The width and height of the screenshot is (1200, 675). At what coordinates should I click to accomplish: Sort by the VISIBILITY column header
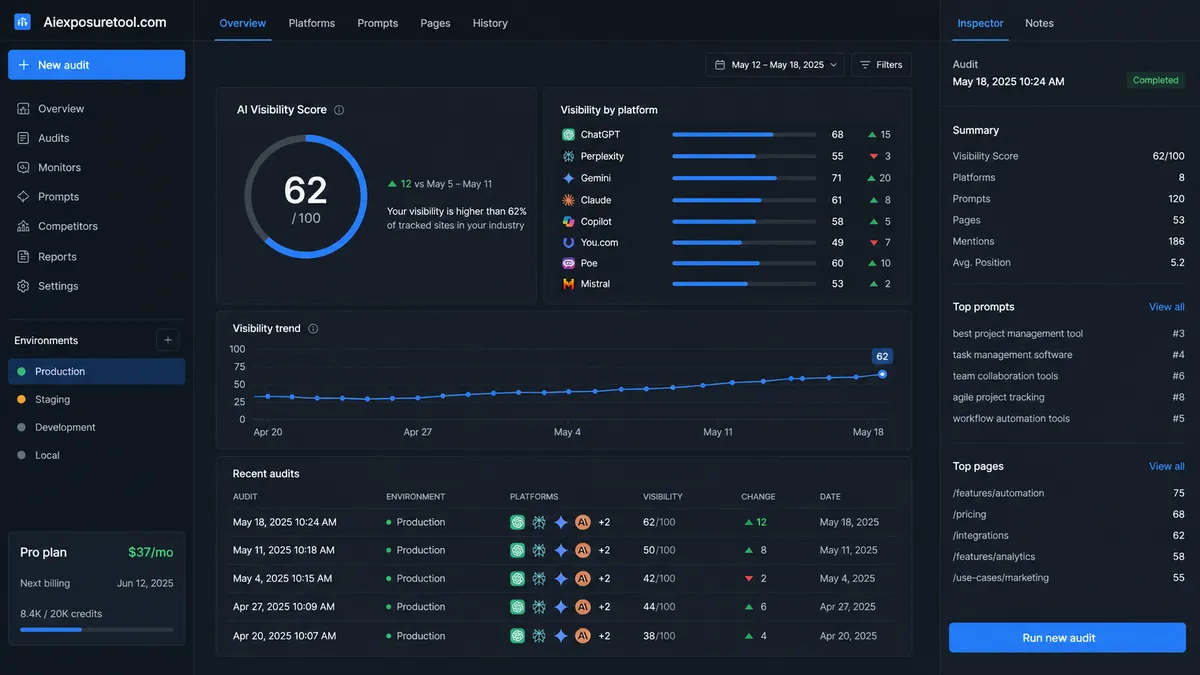663,496
